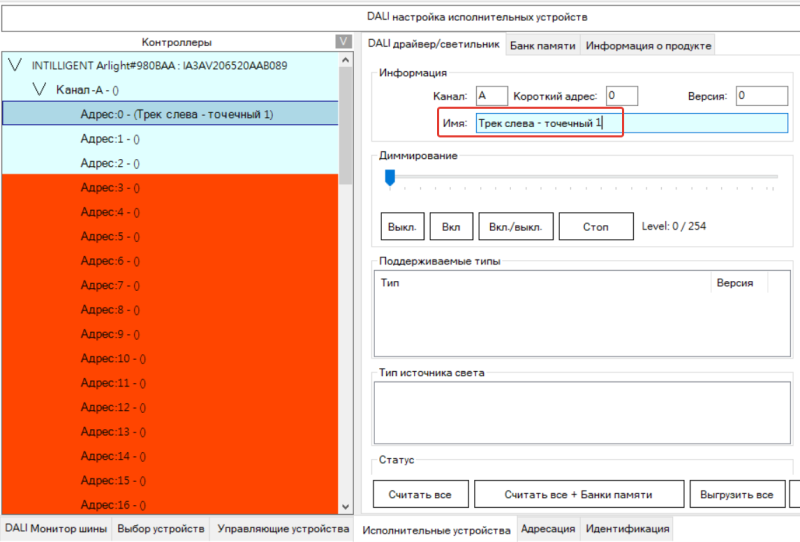Select the Адрес:2 tree row

(170, 163)
